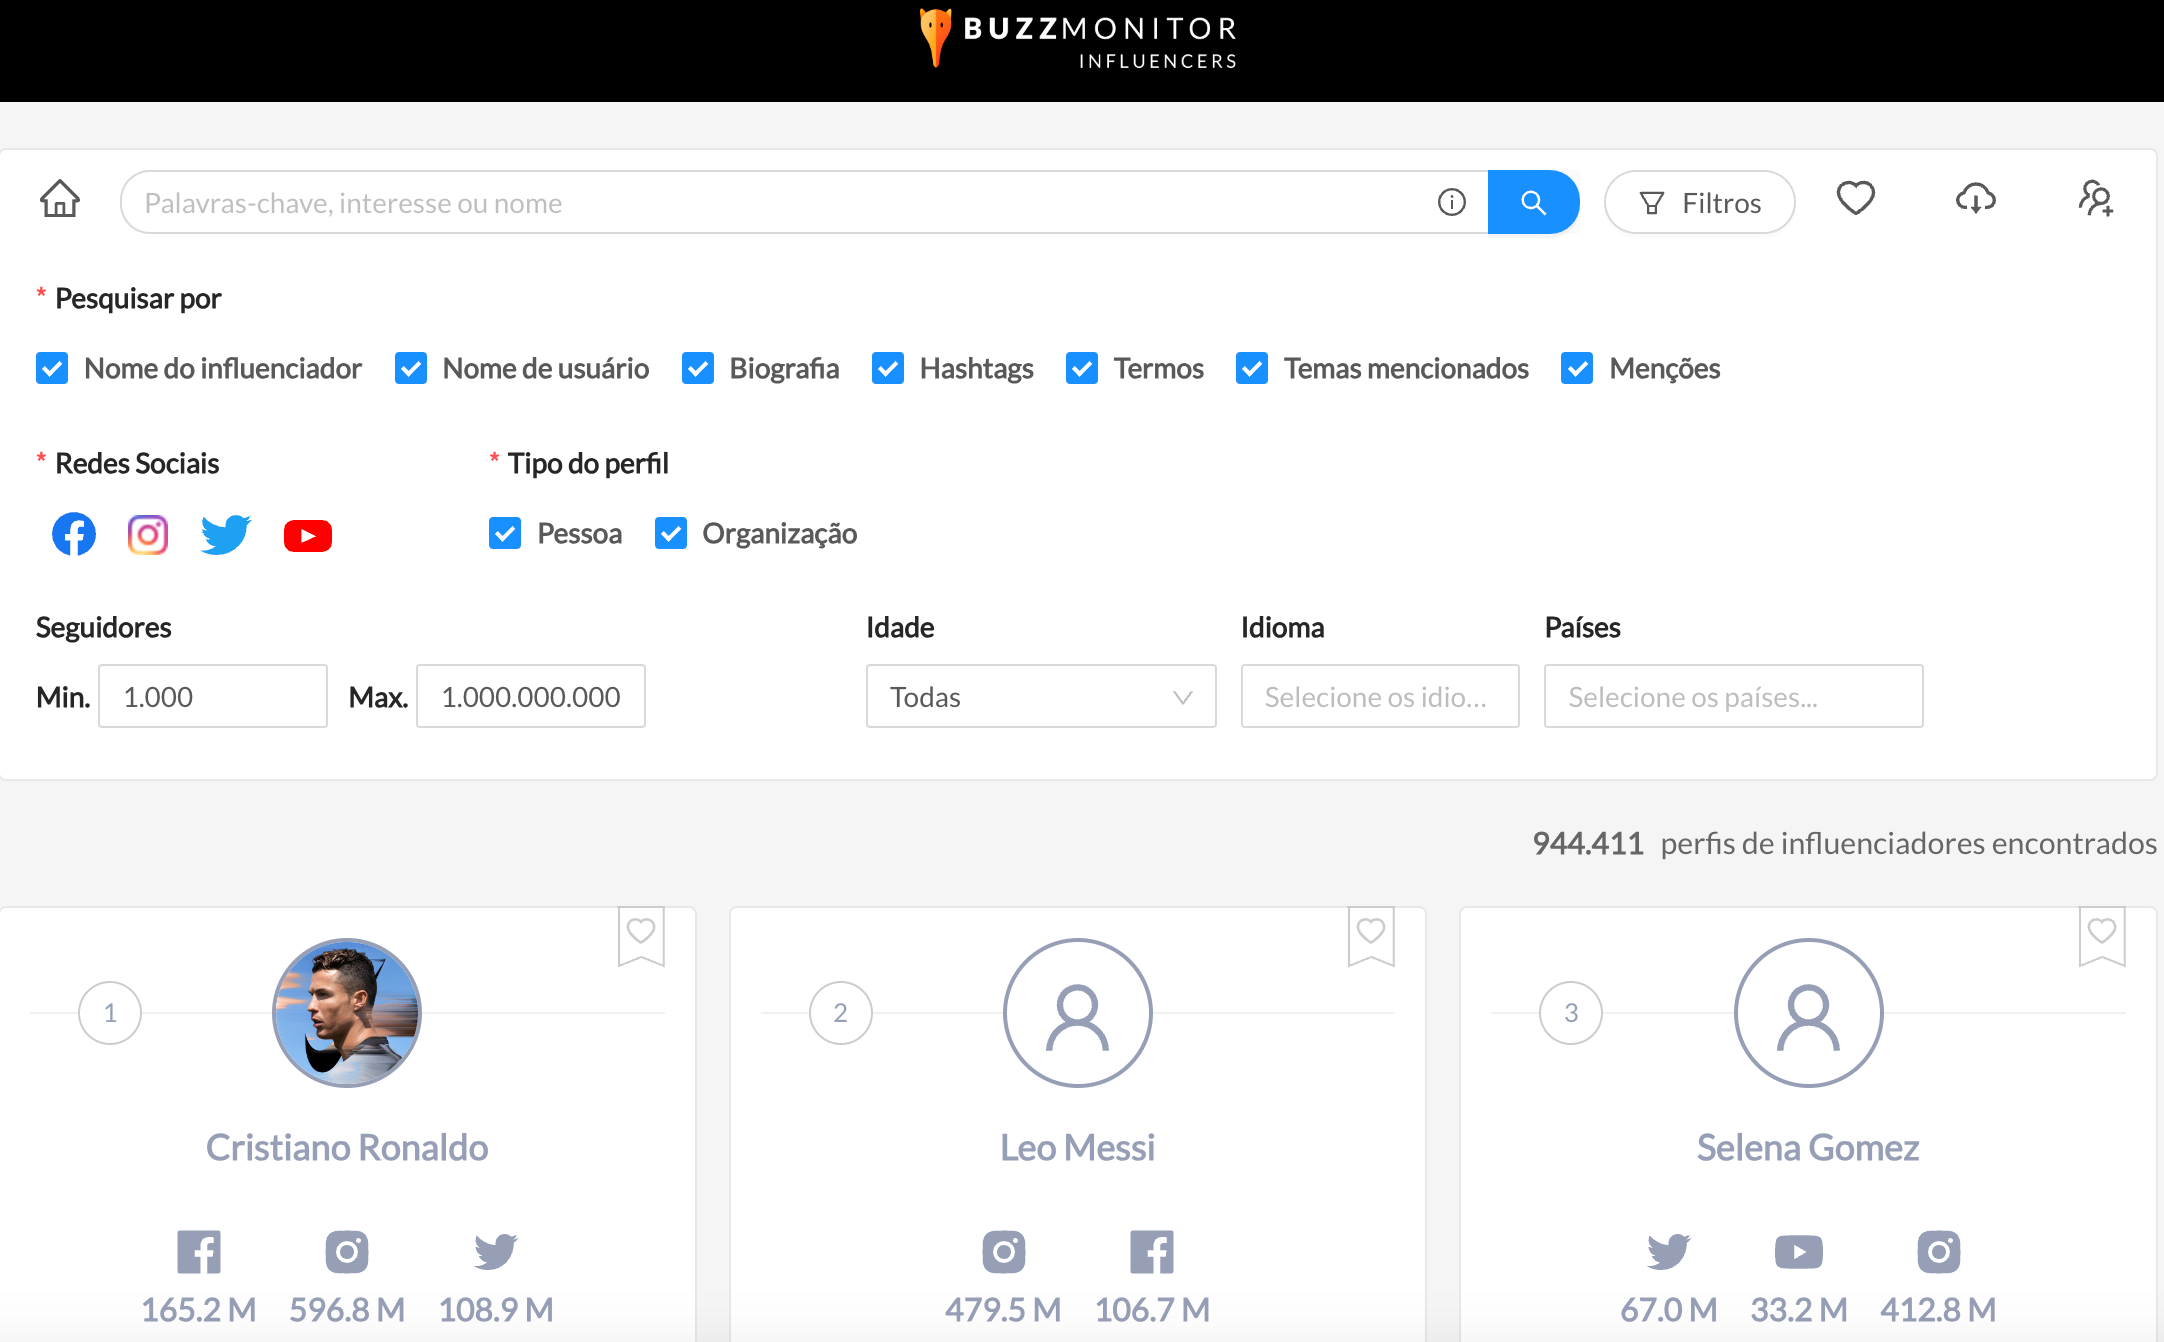The height and width of the screenshot is (1342, 2164).
Task: Disable the Hashtags checkbox
Action: pos(888,368)
